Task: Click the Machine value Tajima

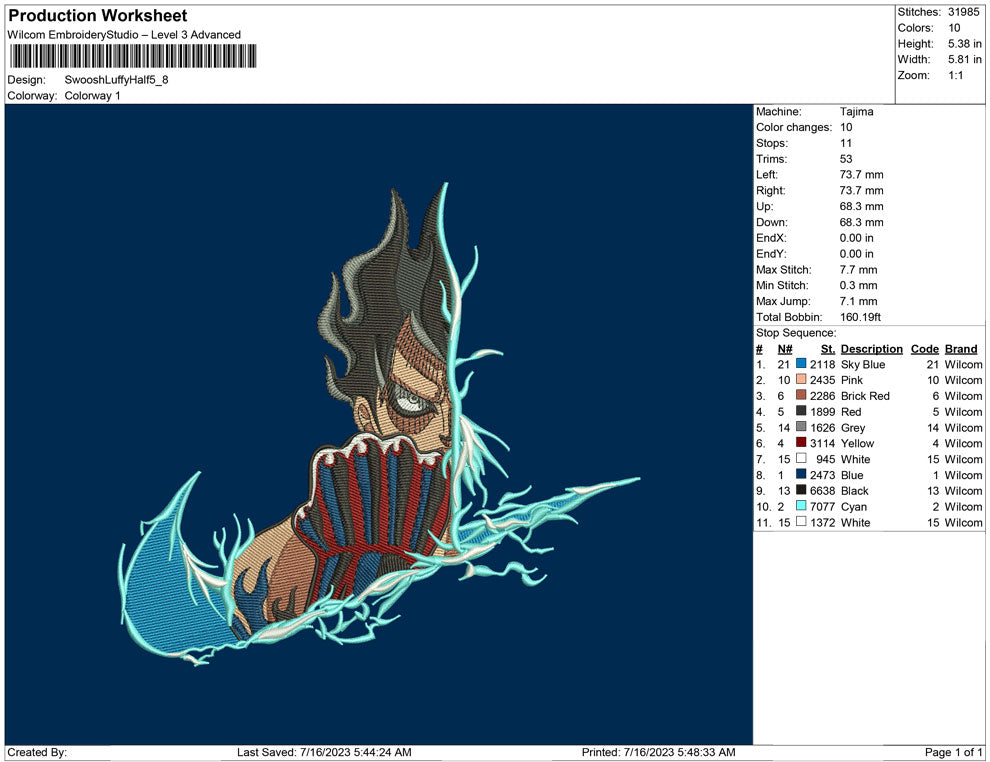Action: tap(856, 111)
